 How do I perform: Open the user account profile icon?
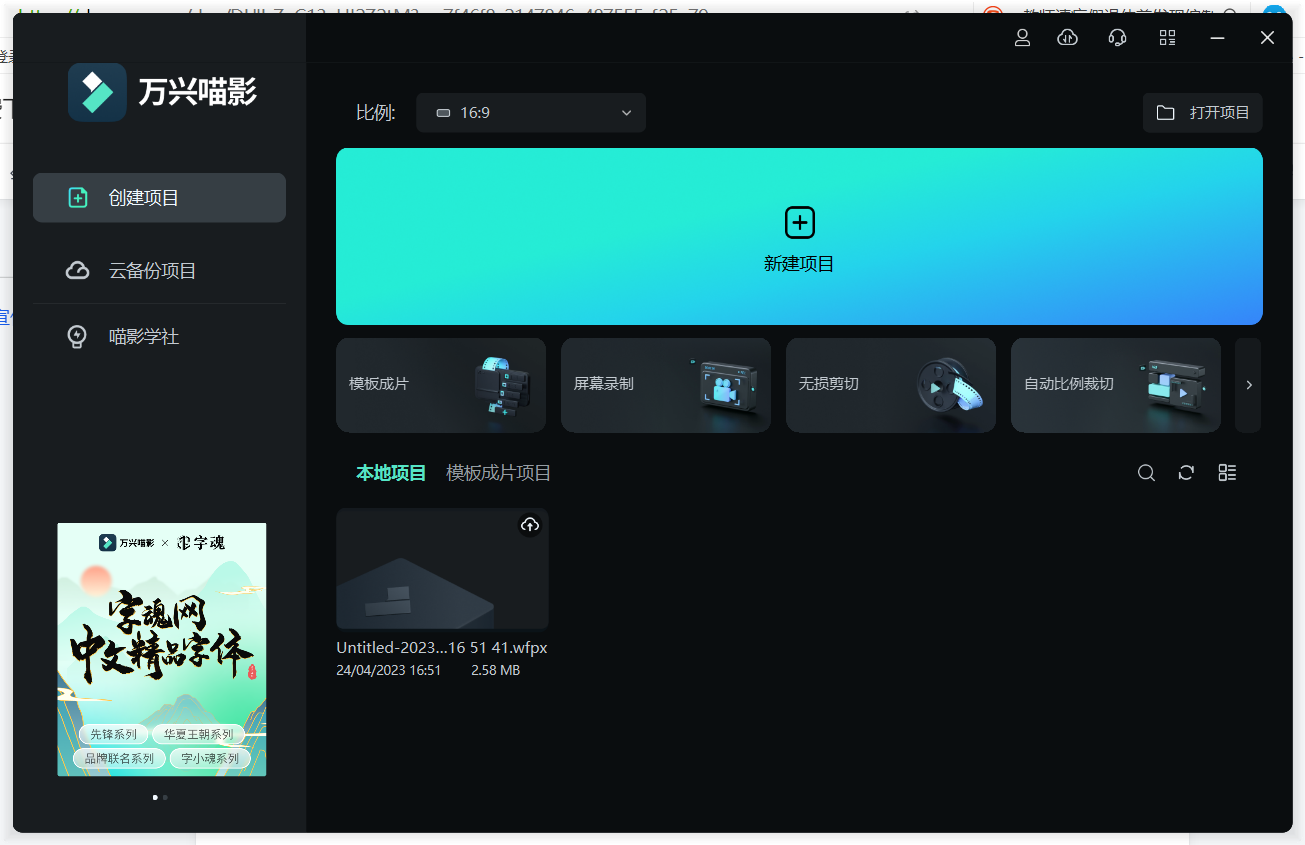[1022, 38]
